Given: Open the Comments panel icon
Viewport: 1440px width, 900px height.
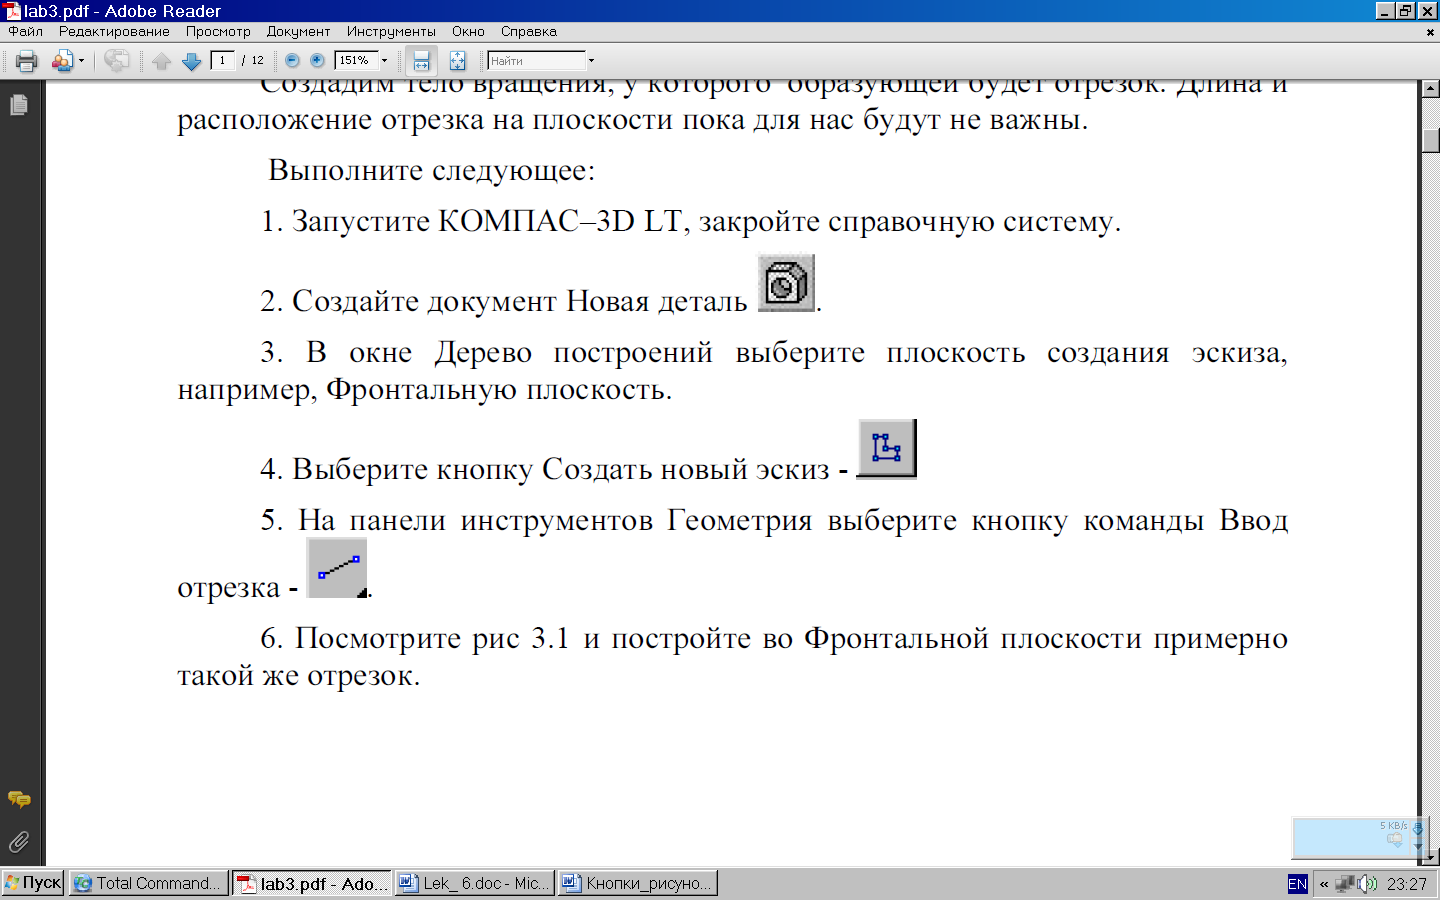Looking at the screenshot, I should click(x=18, y=799).
